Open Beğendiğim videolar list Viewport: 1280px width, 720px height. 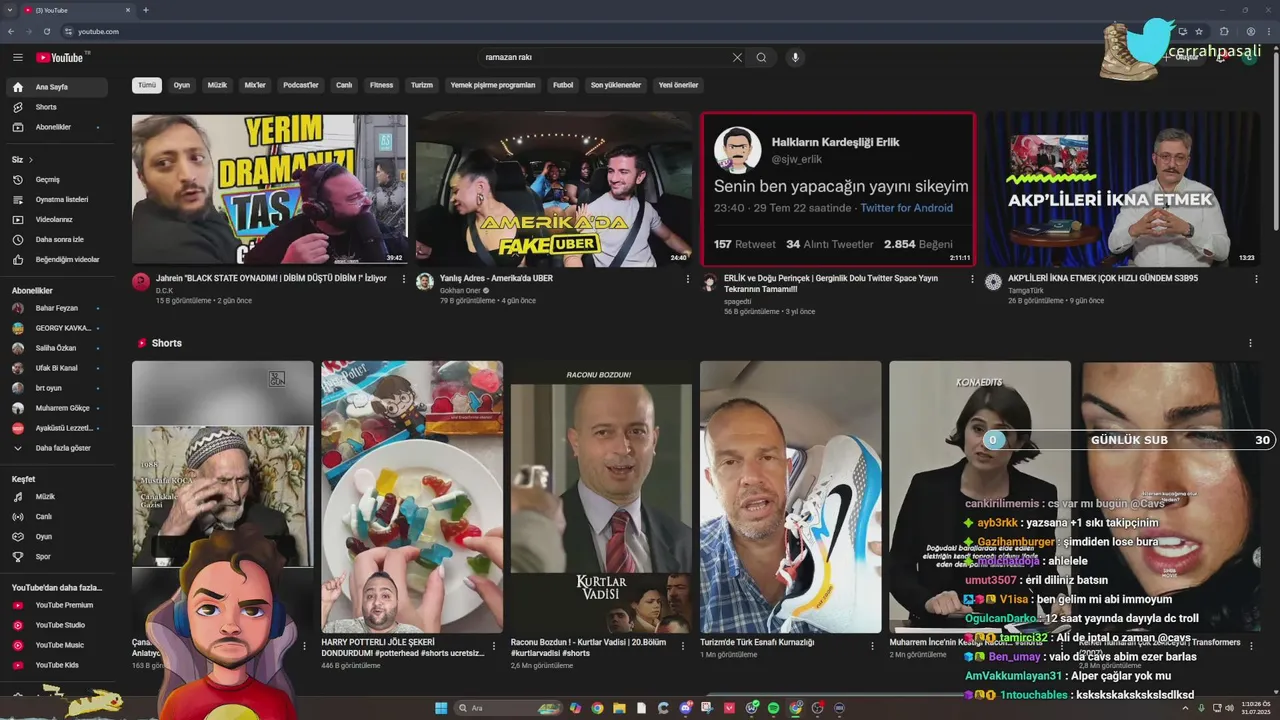point(59,260)
